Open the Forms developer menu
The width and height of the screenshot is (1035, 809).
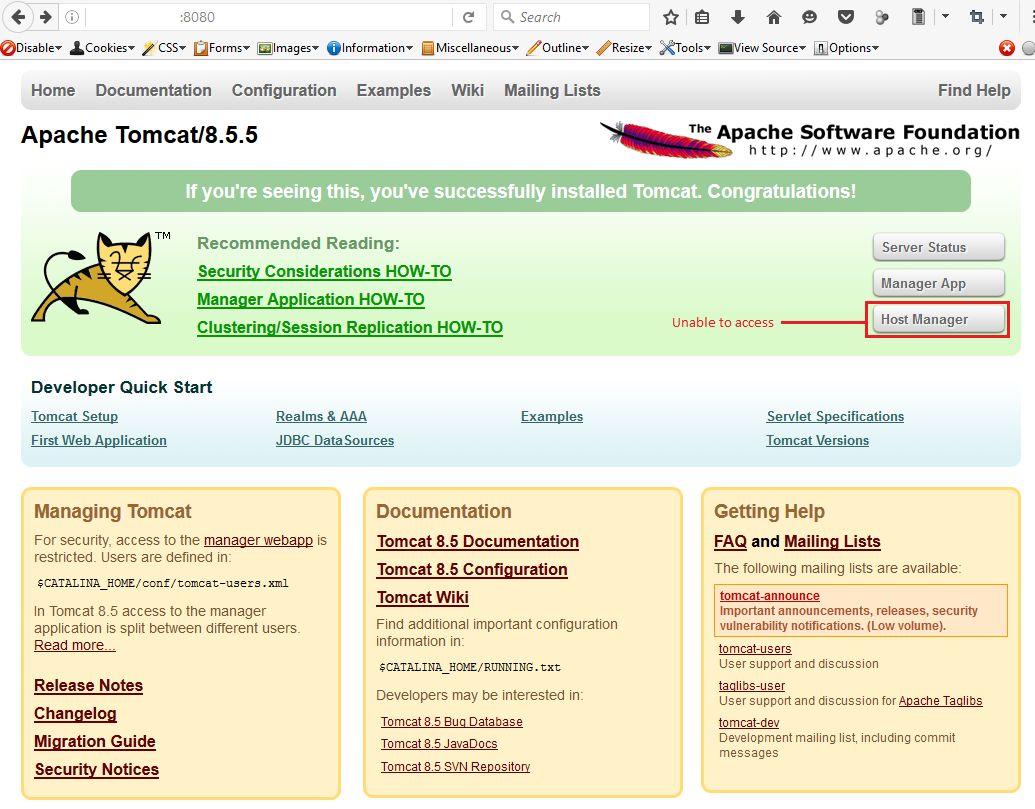pos(222,48)
